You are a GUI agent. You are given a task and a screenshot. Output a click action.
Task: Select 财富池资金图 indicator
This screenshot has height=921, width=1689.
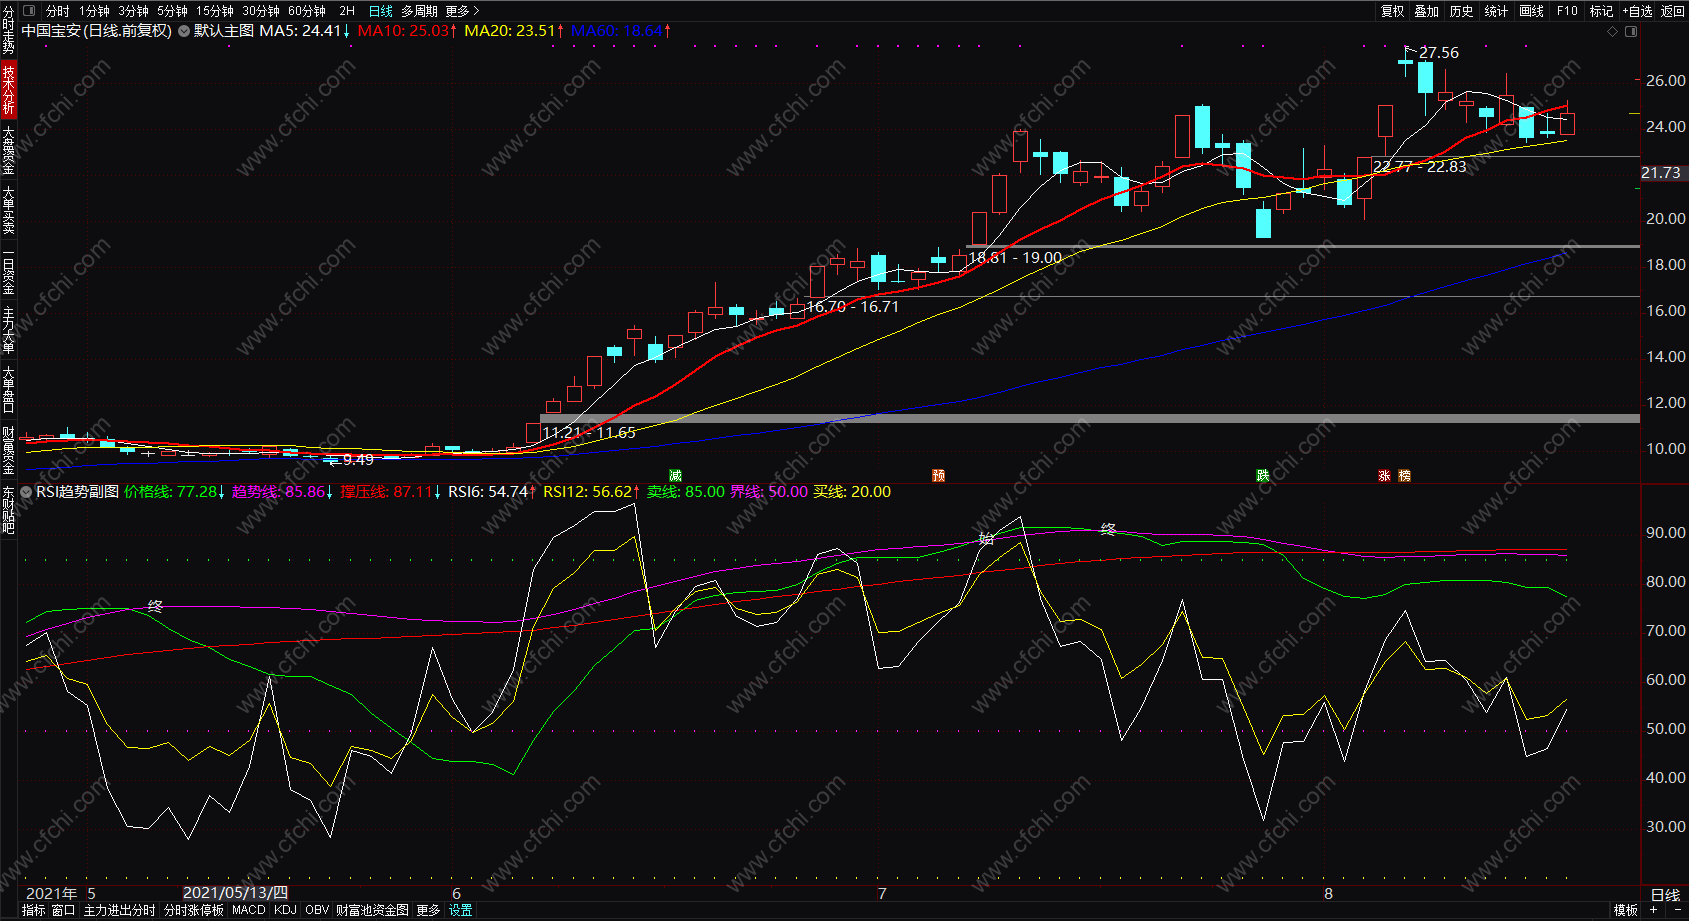[372, 911]
